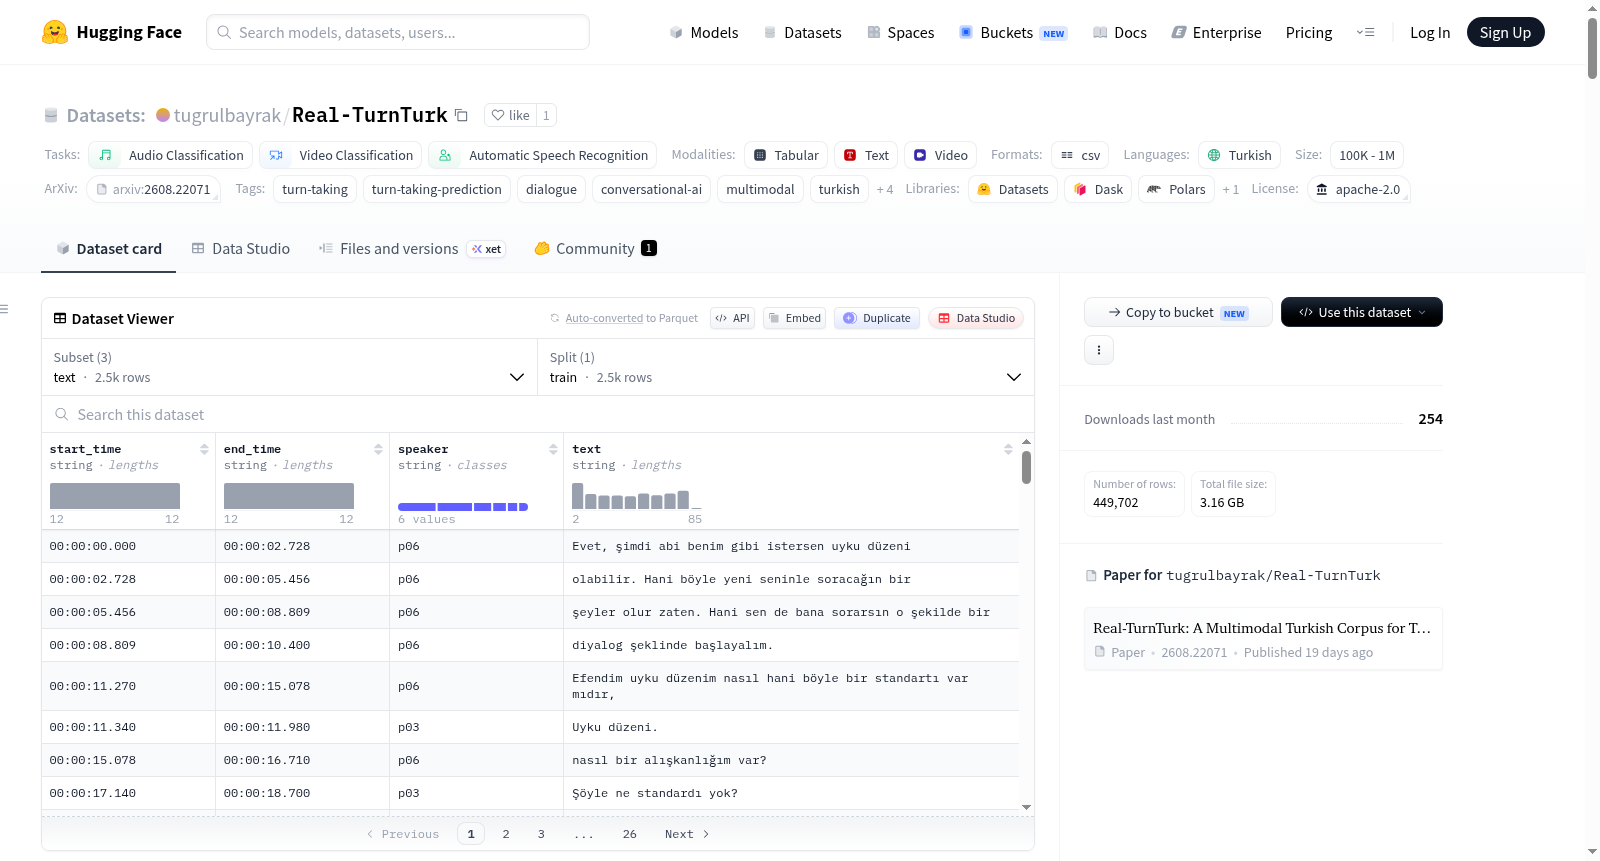1600x861 pixels.
Task: Click the Audio Classification task tag
Action: [x=171, y=155]
